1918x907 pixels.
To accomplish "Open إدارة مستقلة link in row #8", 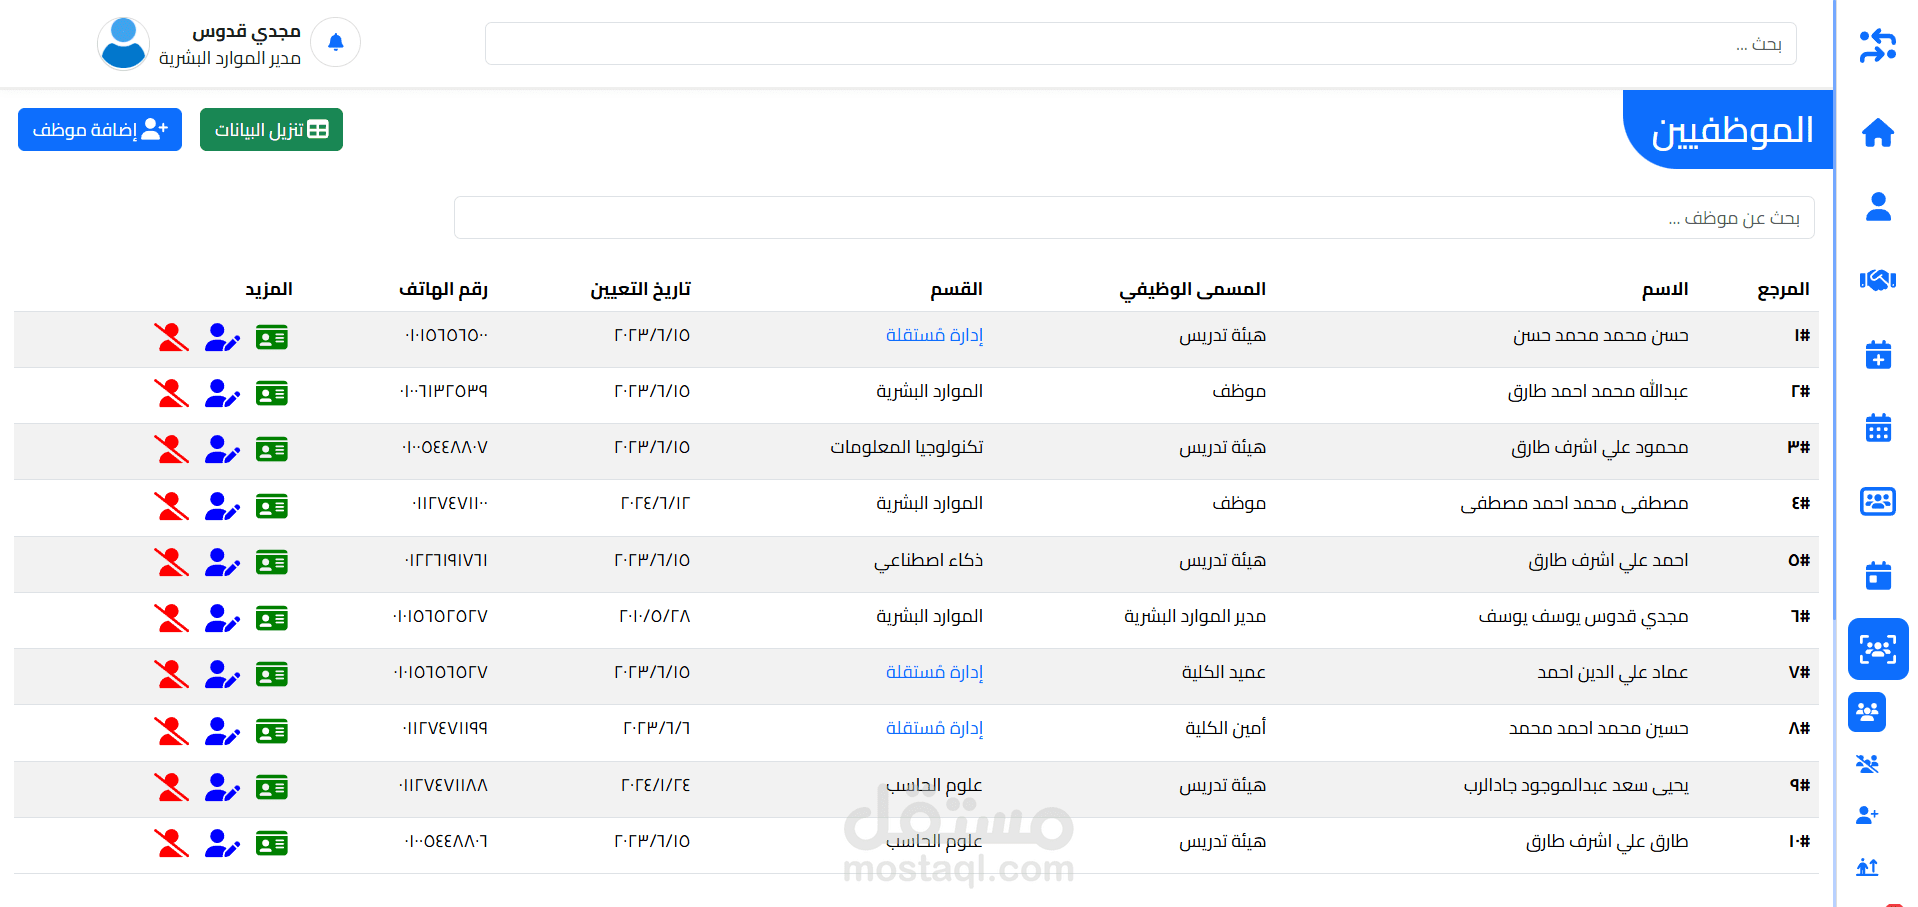I will (x=934, y=729).
